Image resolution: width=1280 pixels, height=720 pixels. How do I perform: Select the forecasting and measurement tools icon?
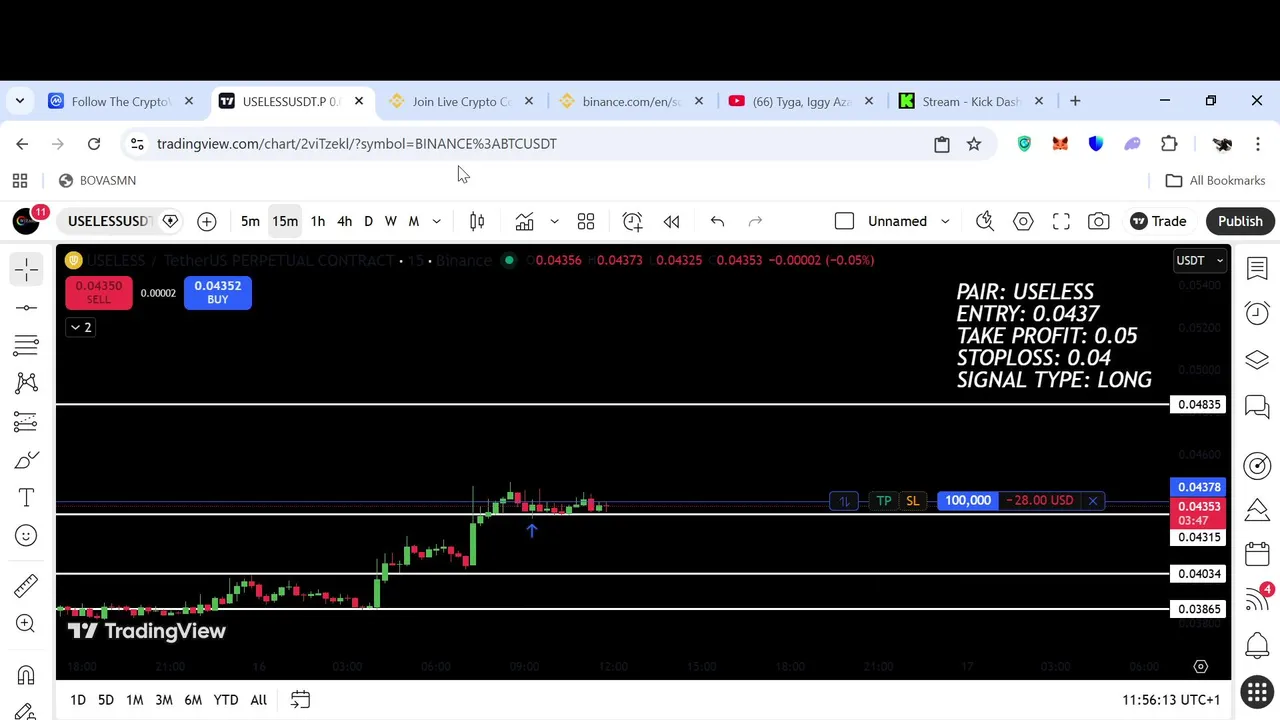(x=26, y=422)
